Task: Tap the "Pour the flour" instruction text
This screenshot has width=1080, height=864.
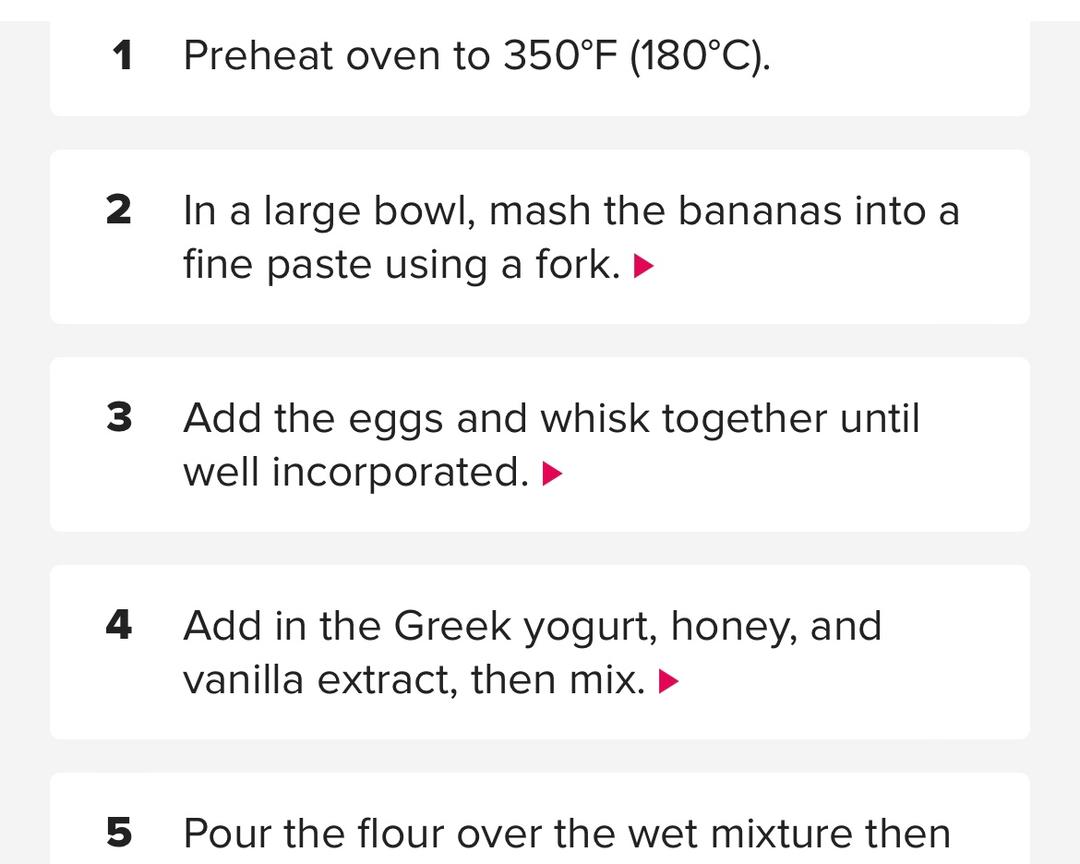Action: (566, 833)
